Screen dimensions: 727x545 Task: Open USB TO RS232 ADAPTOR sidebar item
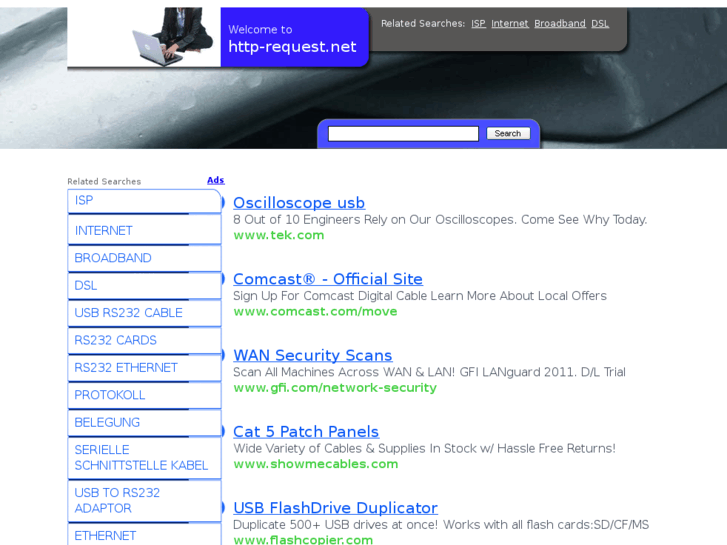(144, 500)
